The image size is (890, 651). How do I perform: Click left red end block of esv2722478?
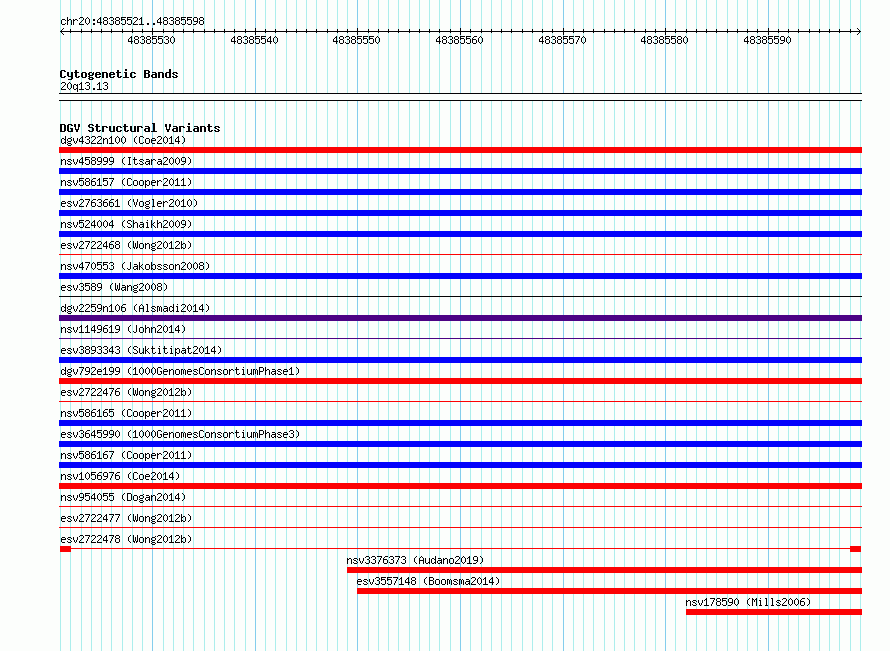(65, 549)
